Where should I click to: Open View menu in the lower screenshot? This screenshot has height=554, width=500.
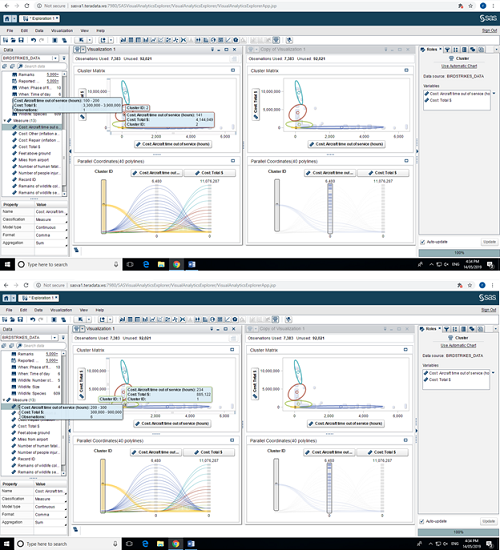pos(84,310)
